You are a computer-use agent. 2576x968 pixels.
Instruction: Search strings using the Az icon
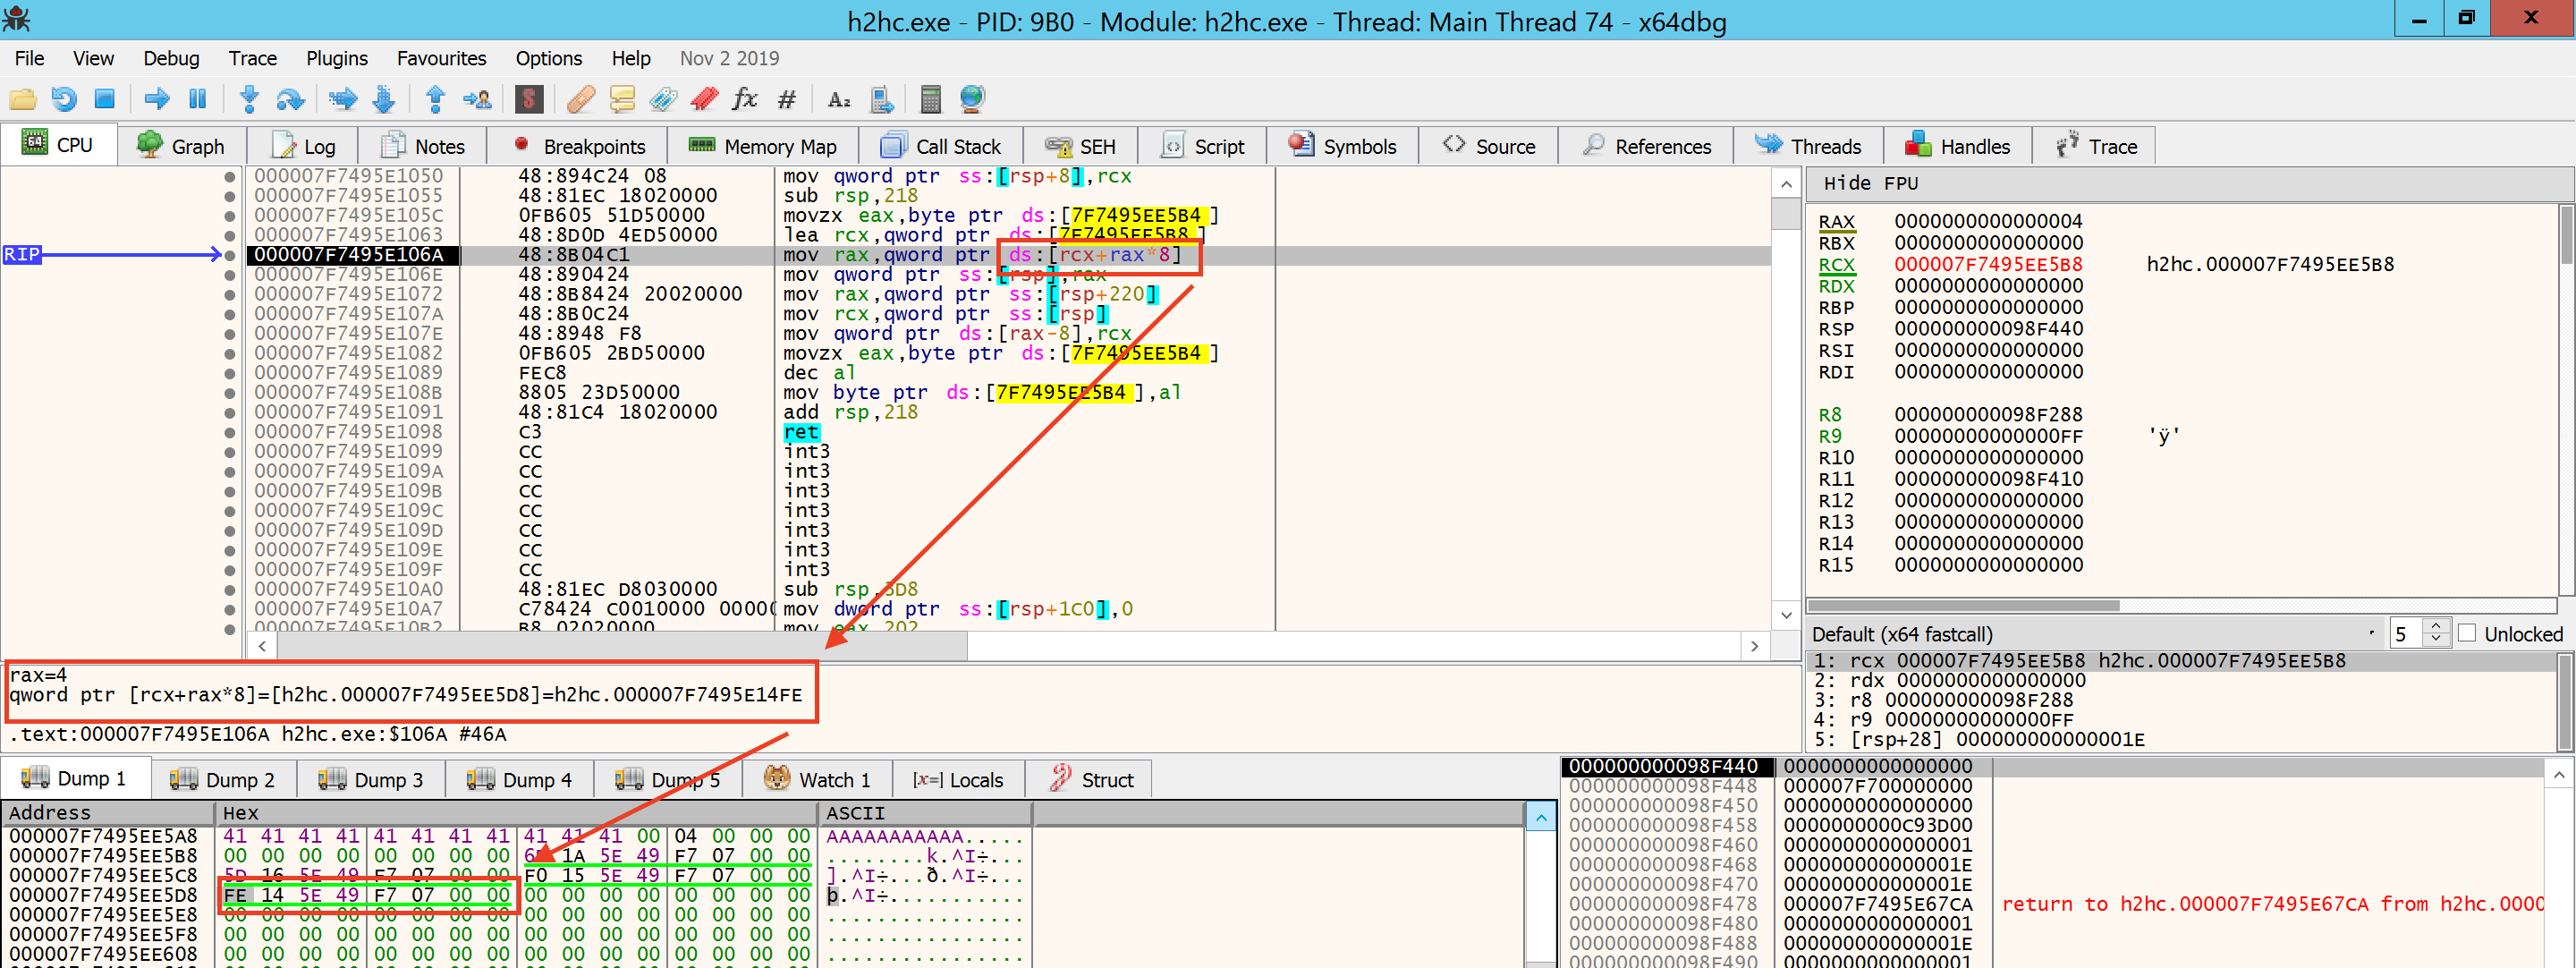pyautogui.click(x=839, y=99)
